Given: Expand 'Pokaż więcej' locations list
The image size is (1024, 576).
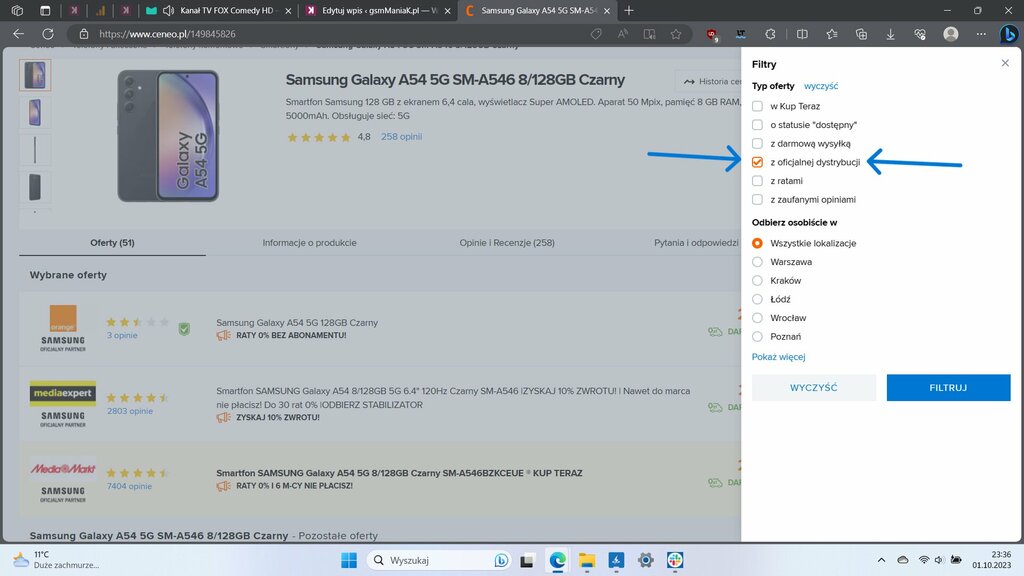Looking at the screenshot, I should 778,357.
